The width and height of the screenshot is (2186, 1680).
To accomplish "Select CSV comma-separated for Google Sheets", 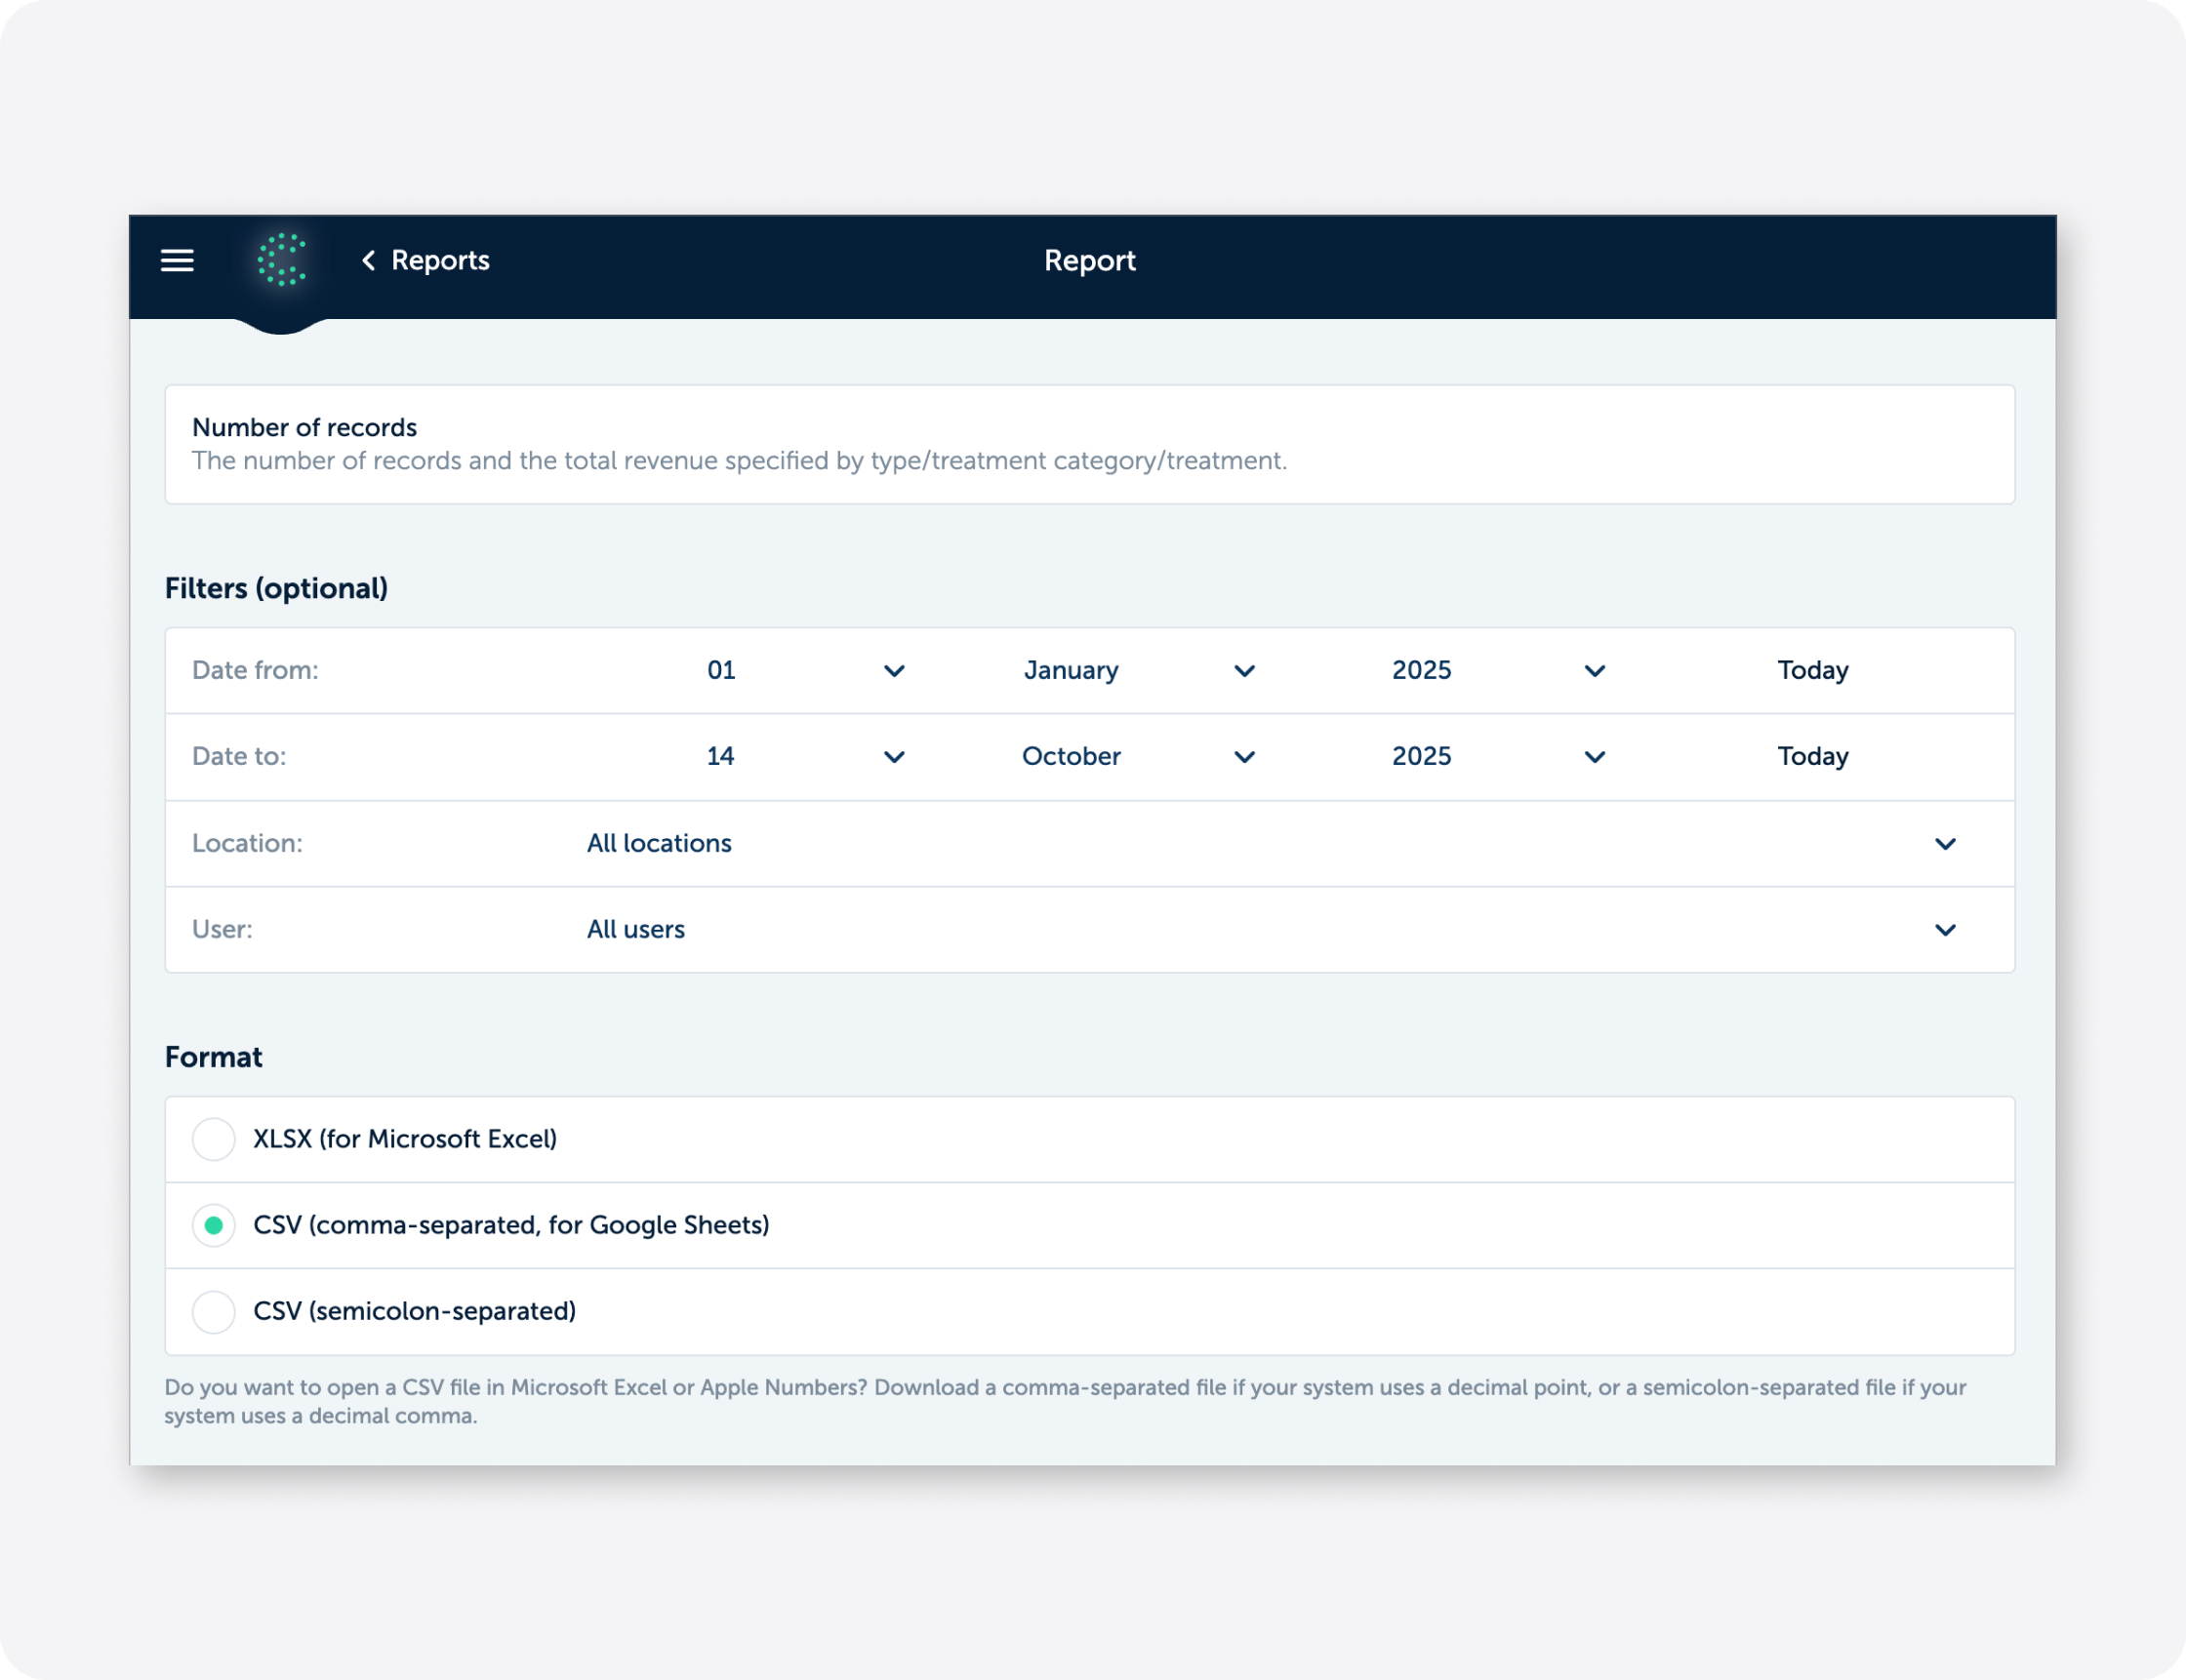I will tap(214, 1225).
